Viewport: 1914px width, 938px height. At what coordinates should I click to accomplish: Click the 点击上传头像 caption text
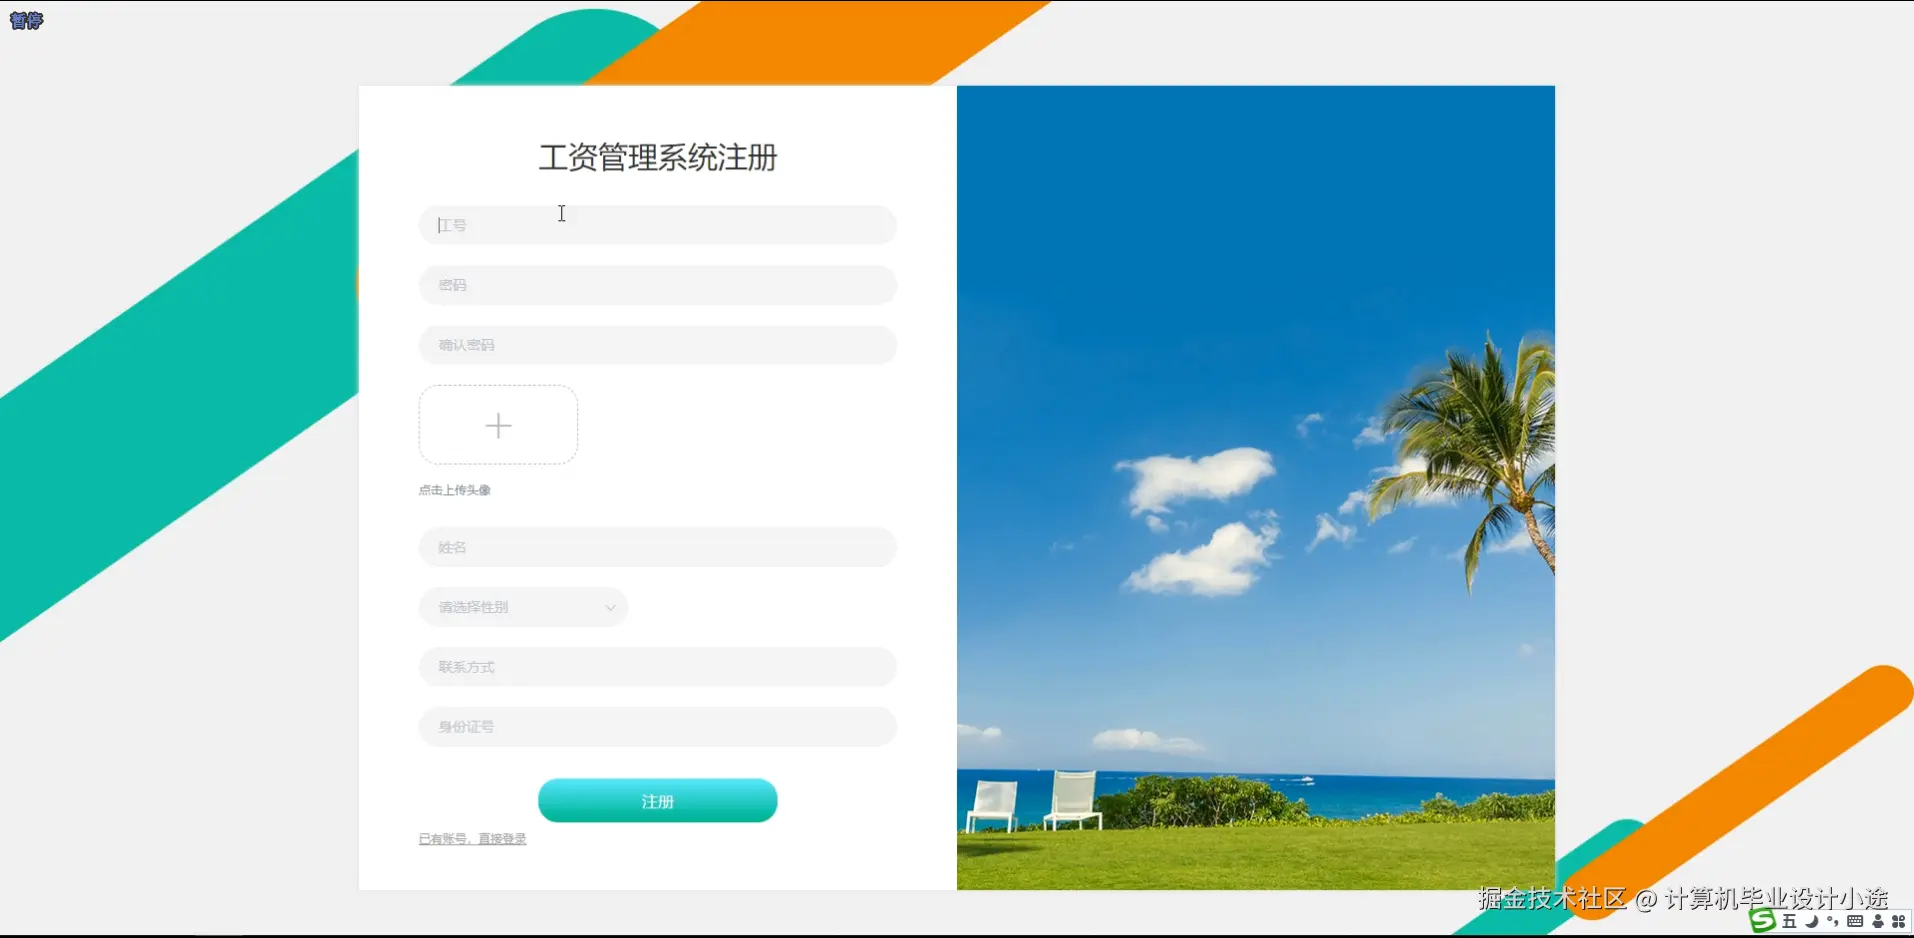click(454, 490)
